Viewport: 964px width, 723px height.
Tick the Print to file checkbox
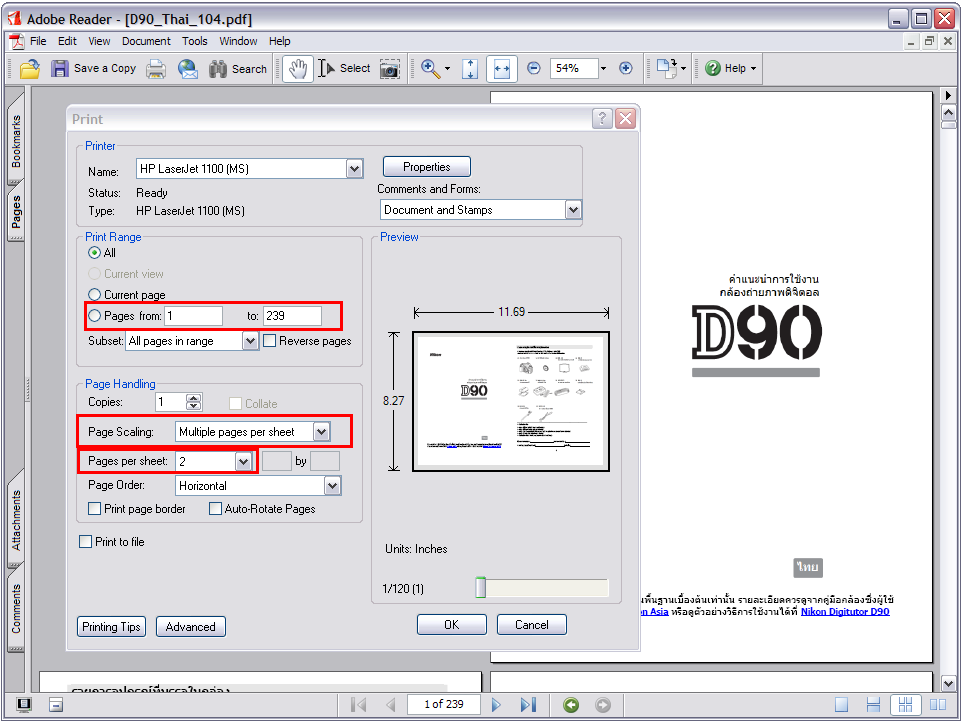(85, 542)
